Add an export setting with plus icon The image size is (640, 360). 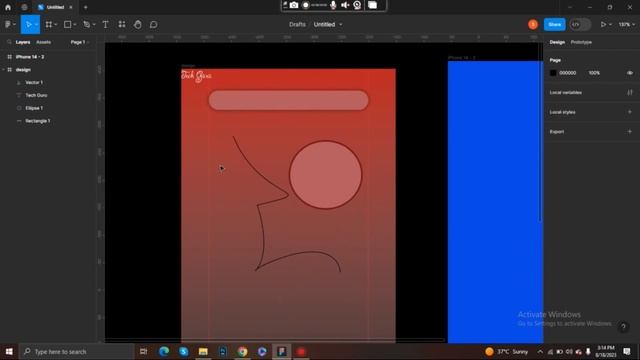pos(630,131)
